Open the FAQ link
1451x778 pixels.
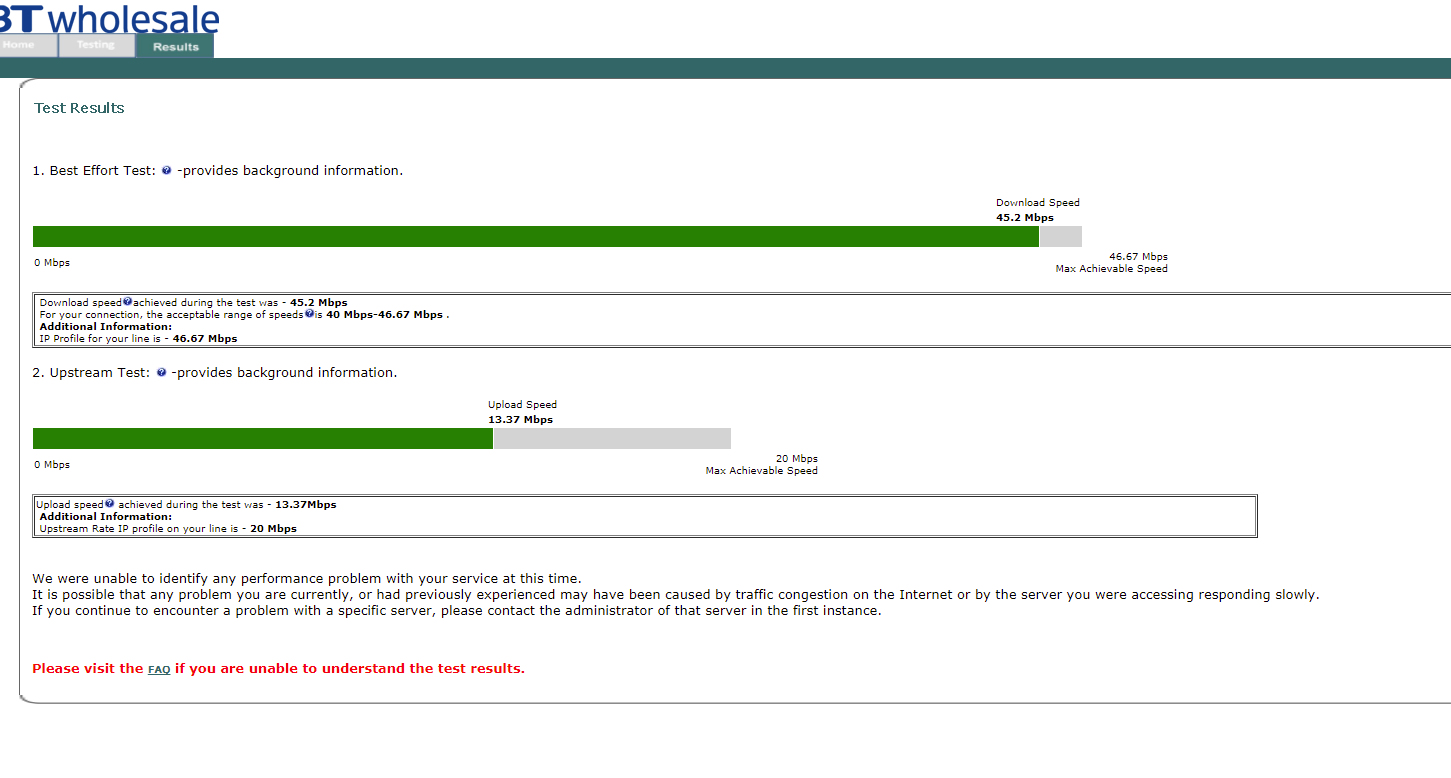[x=159, y=670]
